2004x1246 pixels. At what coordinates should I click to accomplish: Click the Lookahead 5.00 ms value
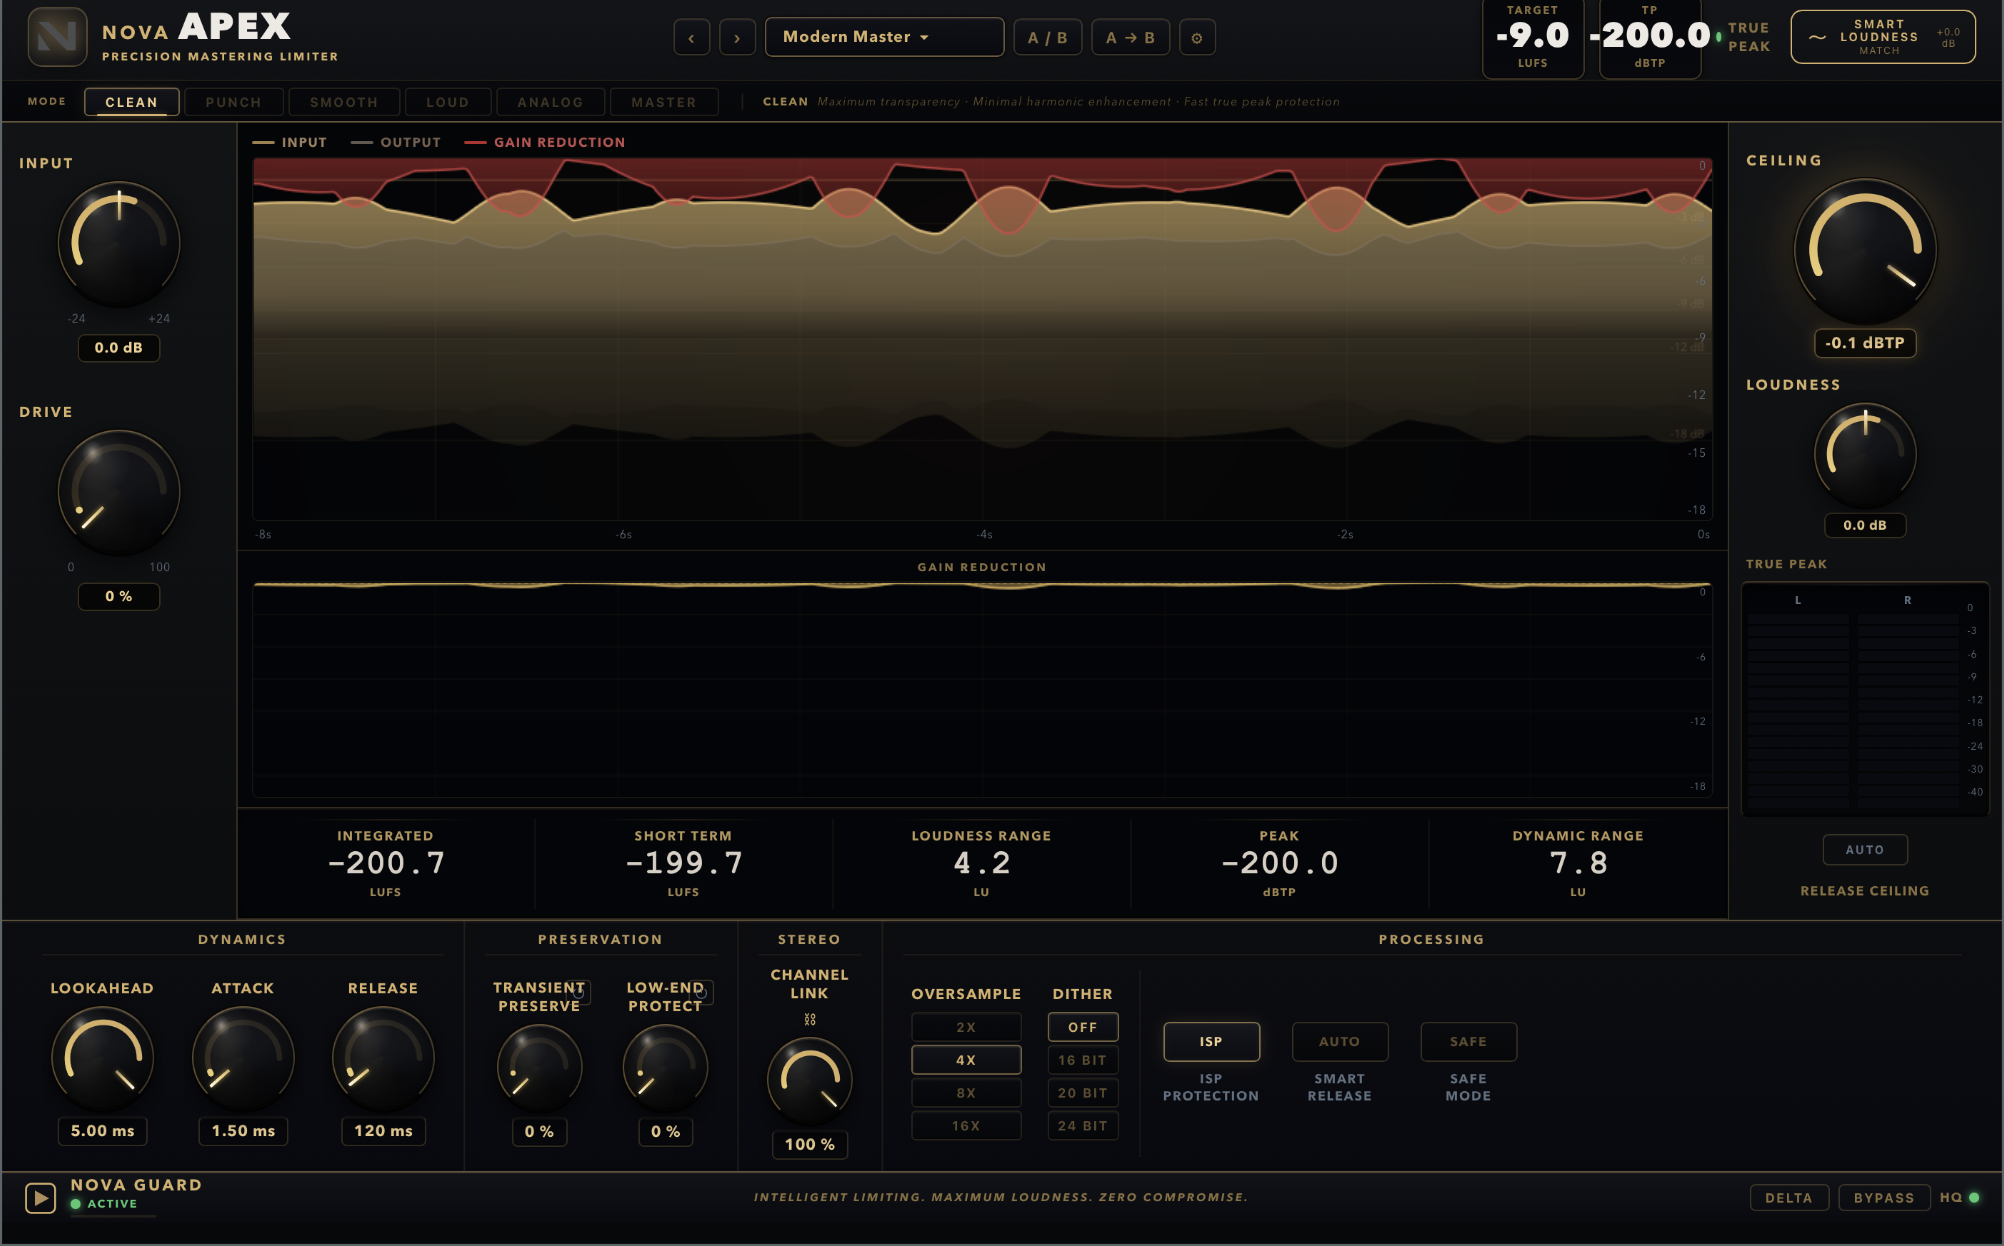tap(102, 1131)
